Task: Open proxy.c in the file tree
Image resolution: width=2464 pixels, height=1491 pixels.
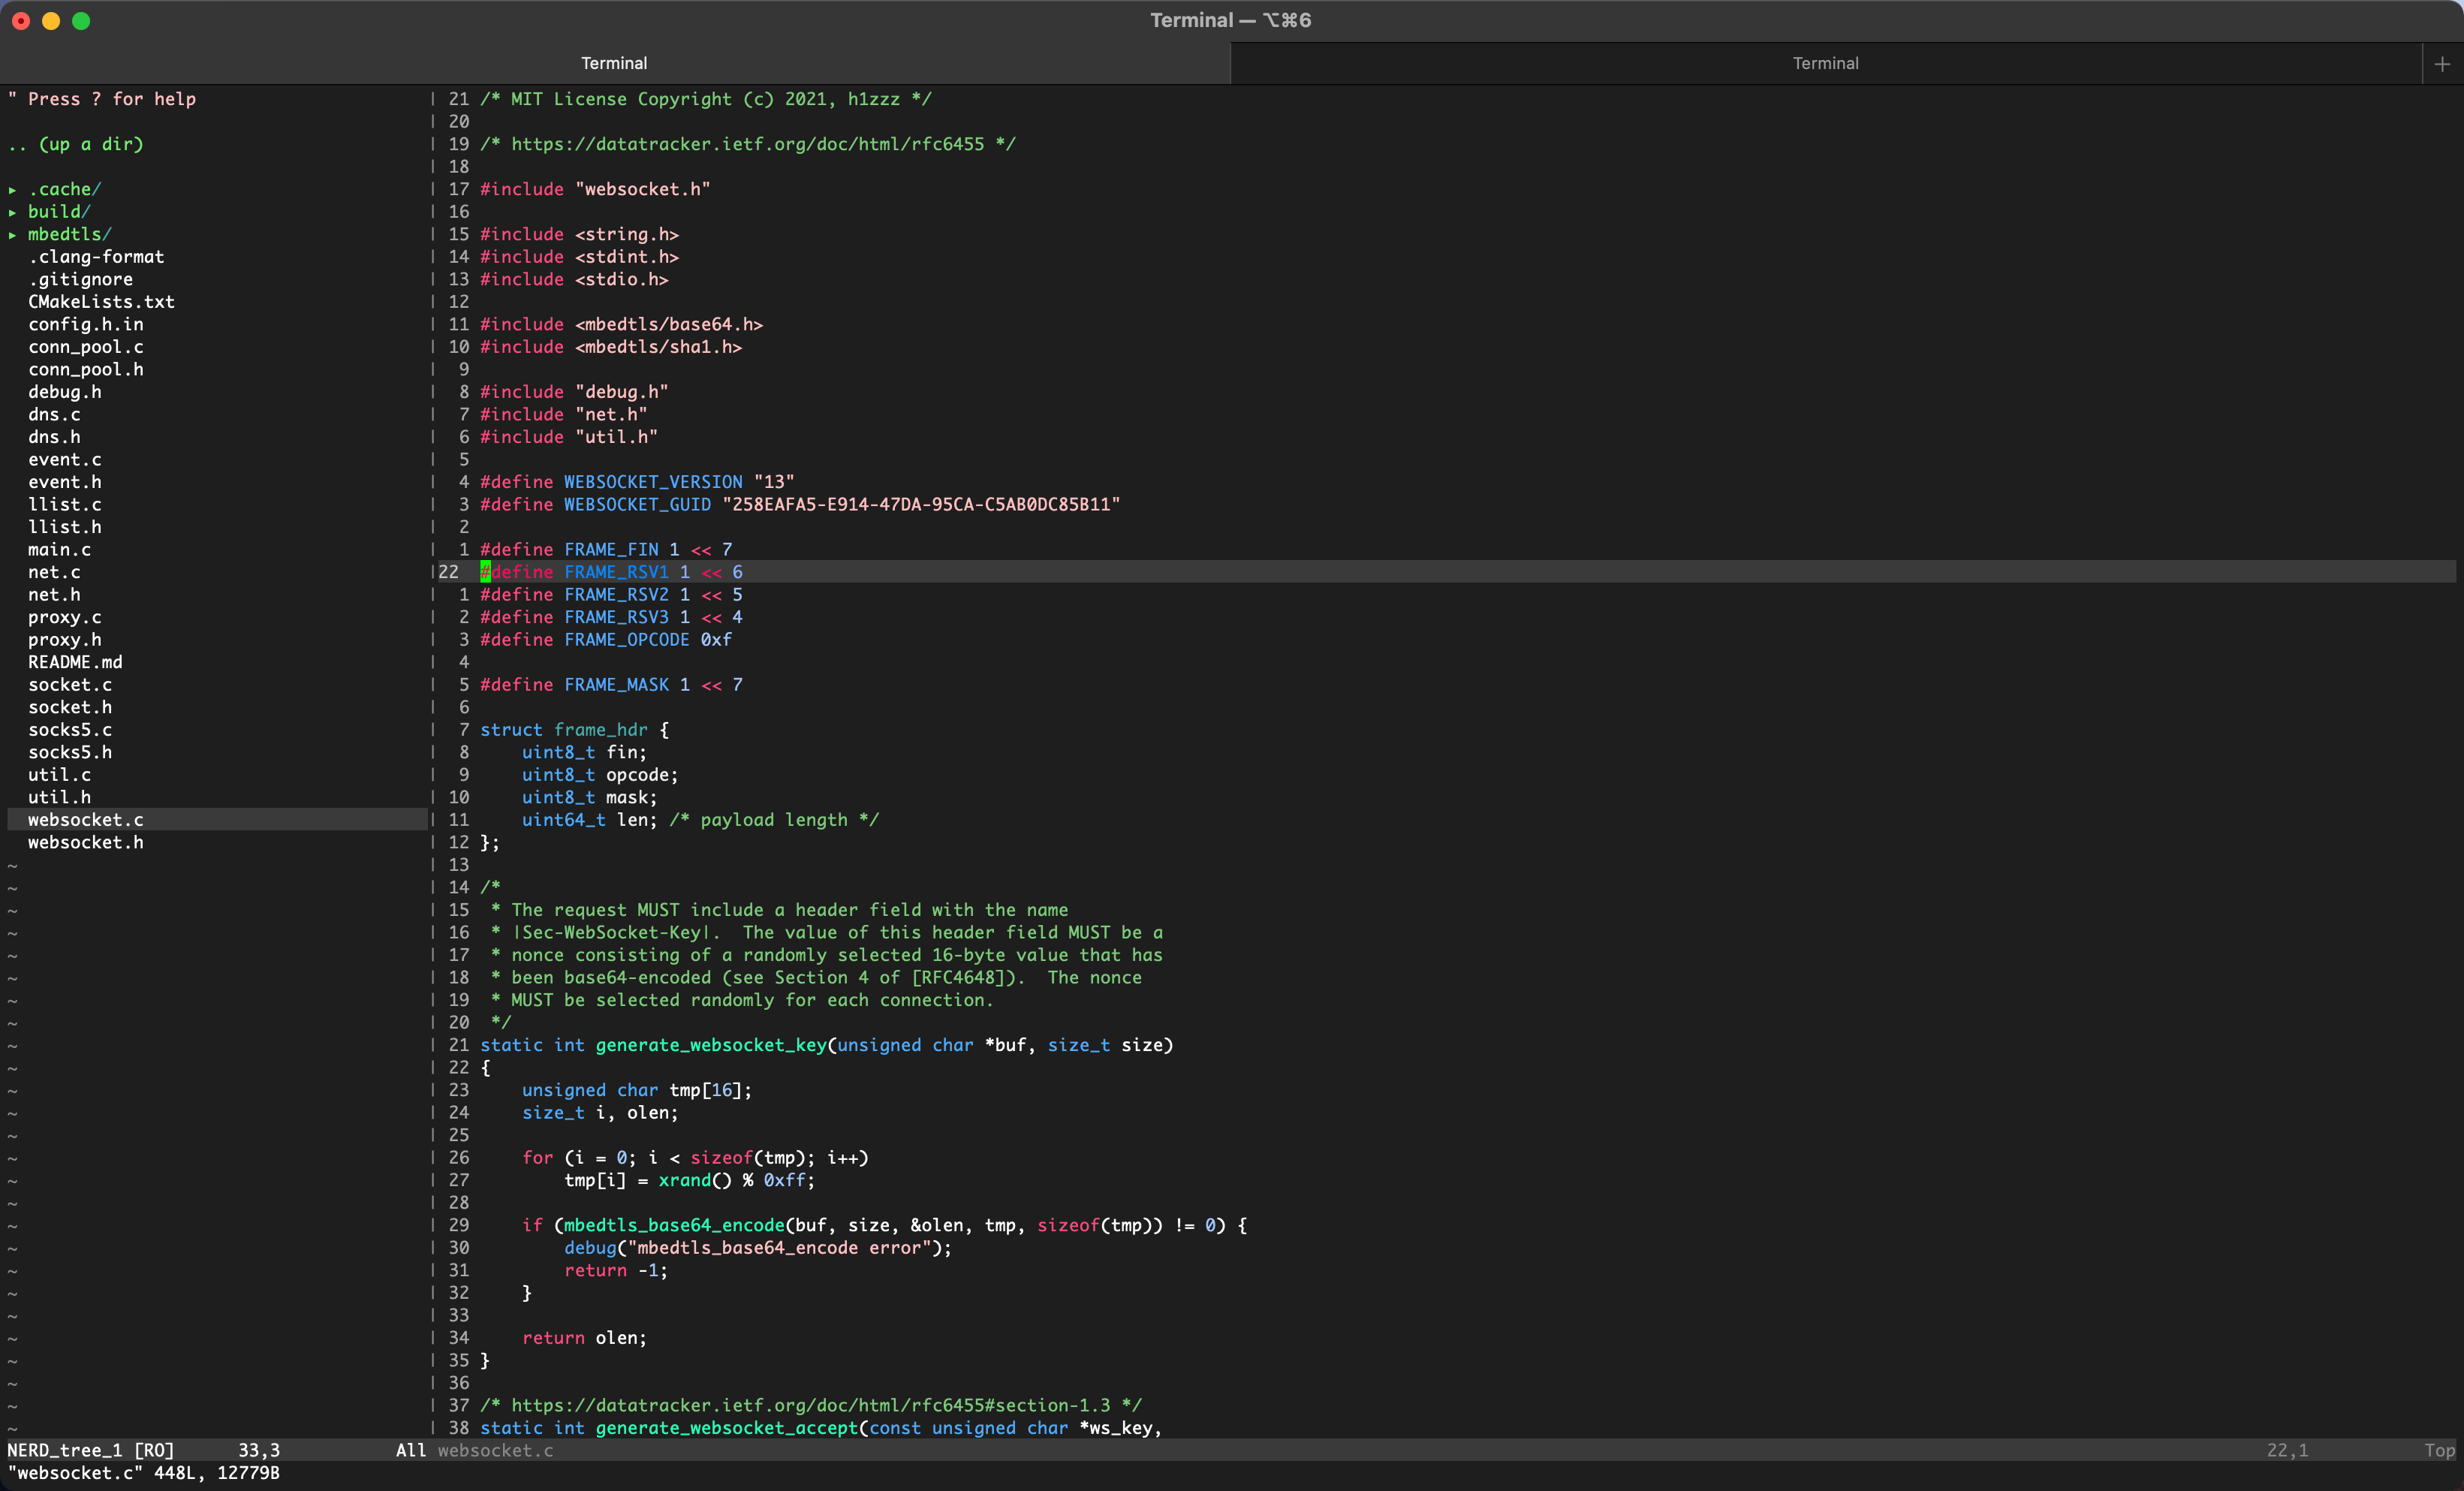Action: [65, 617]
